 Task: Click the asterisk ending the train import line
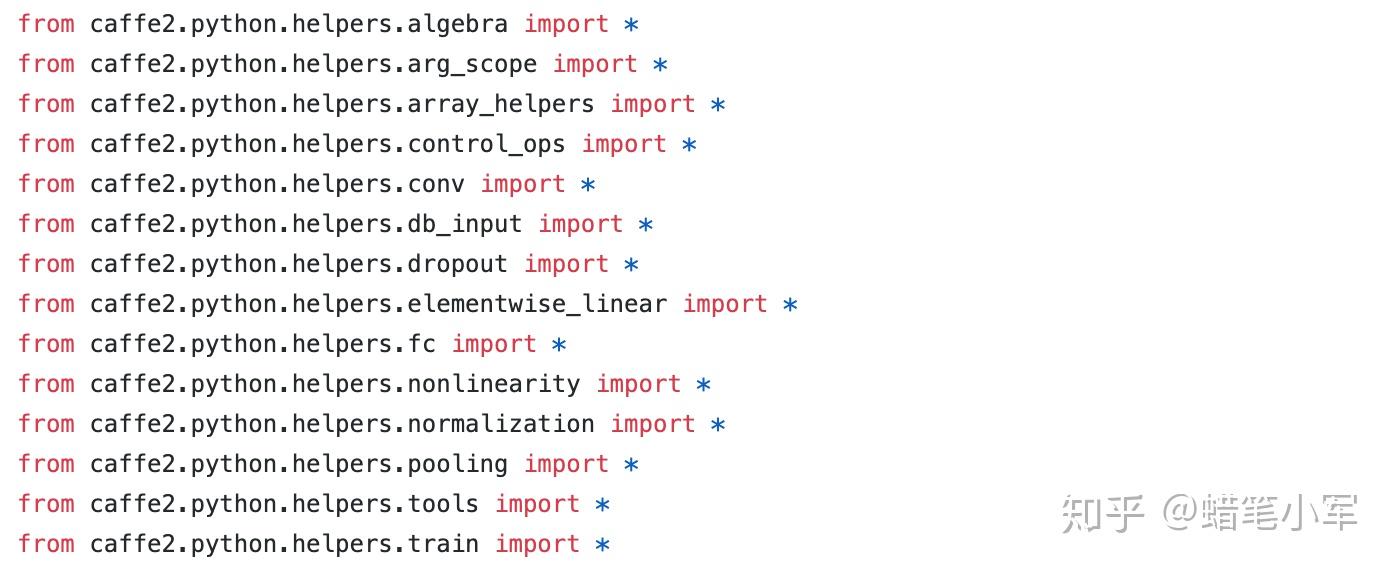602,545
